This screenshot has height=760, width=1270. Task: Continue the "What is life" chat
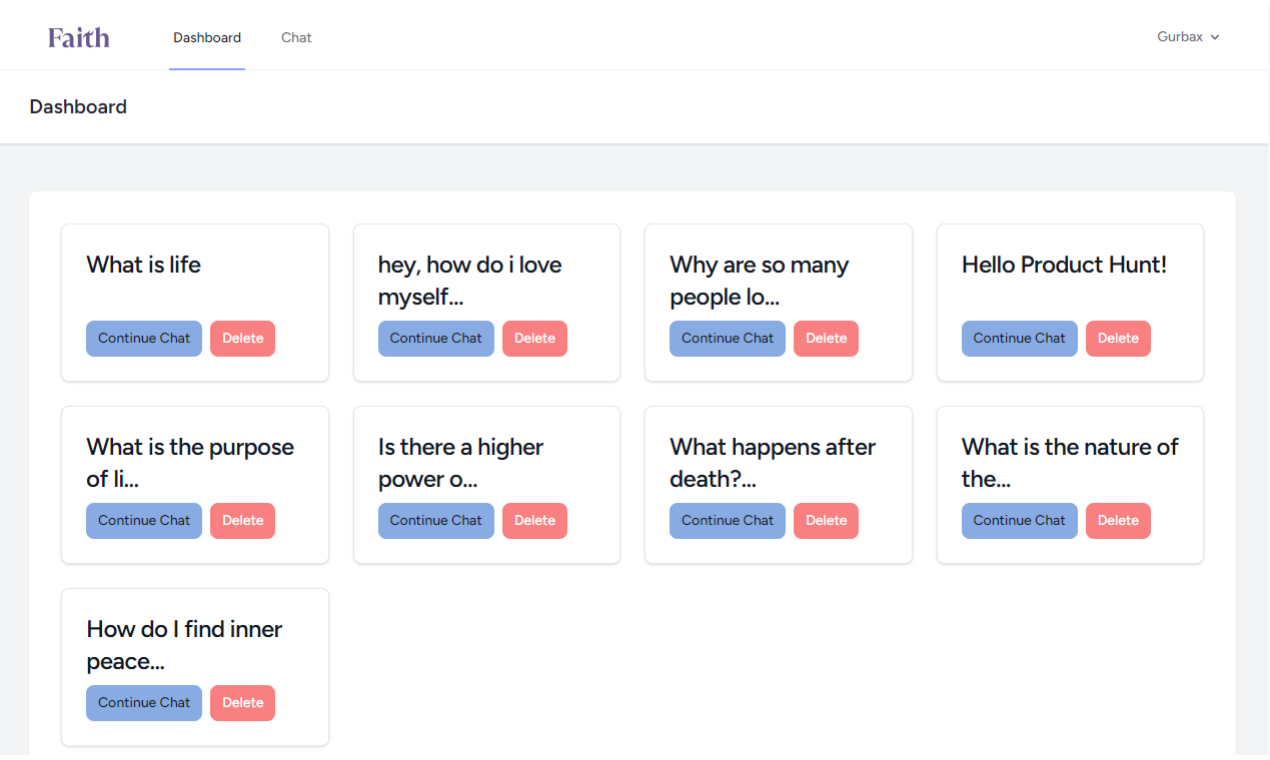(144, 338)
